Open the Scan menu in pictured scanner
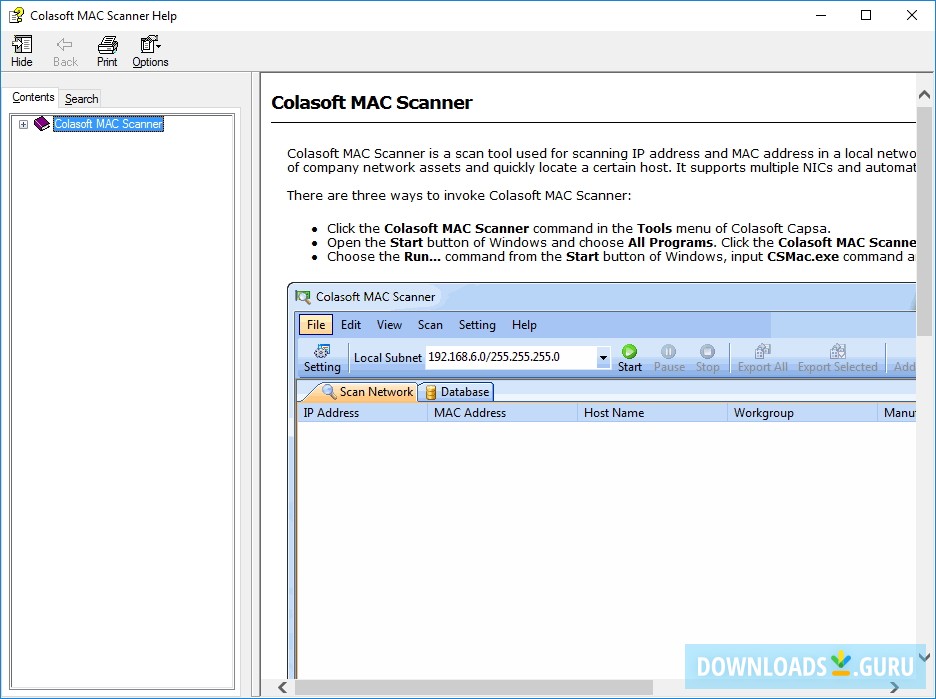Image resolution: width=936 pixels, height=699 pixels. (x=430, y=325)
